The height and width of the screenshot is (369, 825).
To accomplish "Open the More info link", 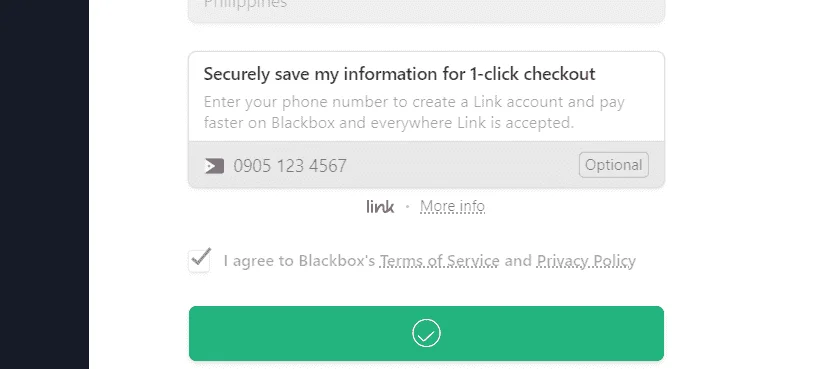I will 452,206.
